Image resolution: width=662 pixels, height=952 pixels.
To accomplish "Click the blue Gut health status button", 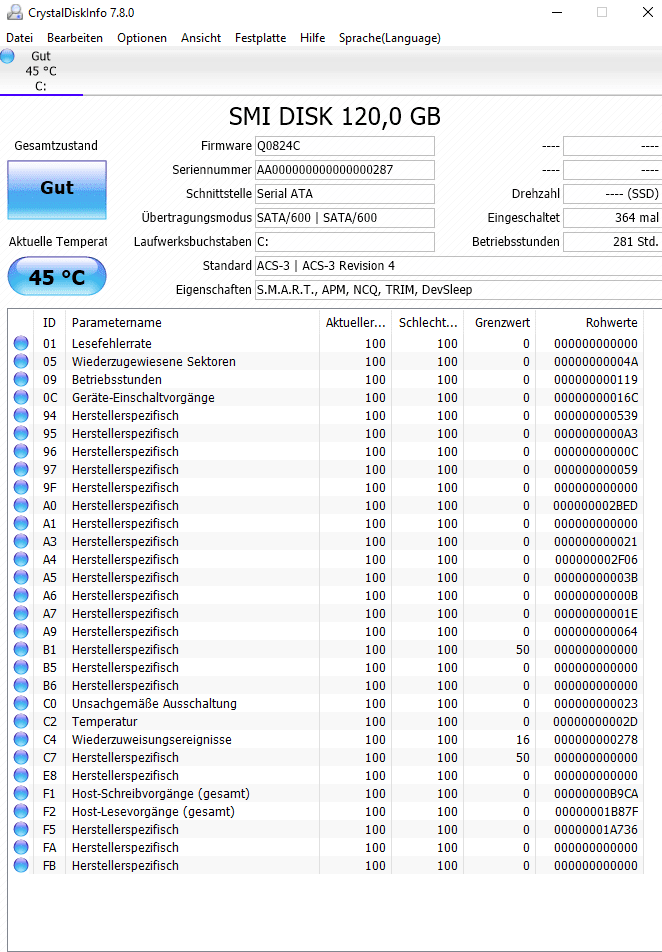I will click(57, 190).
